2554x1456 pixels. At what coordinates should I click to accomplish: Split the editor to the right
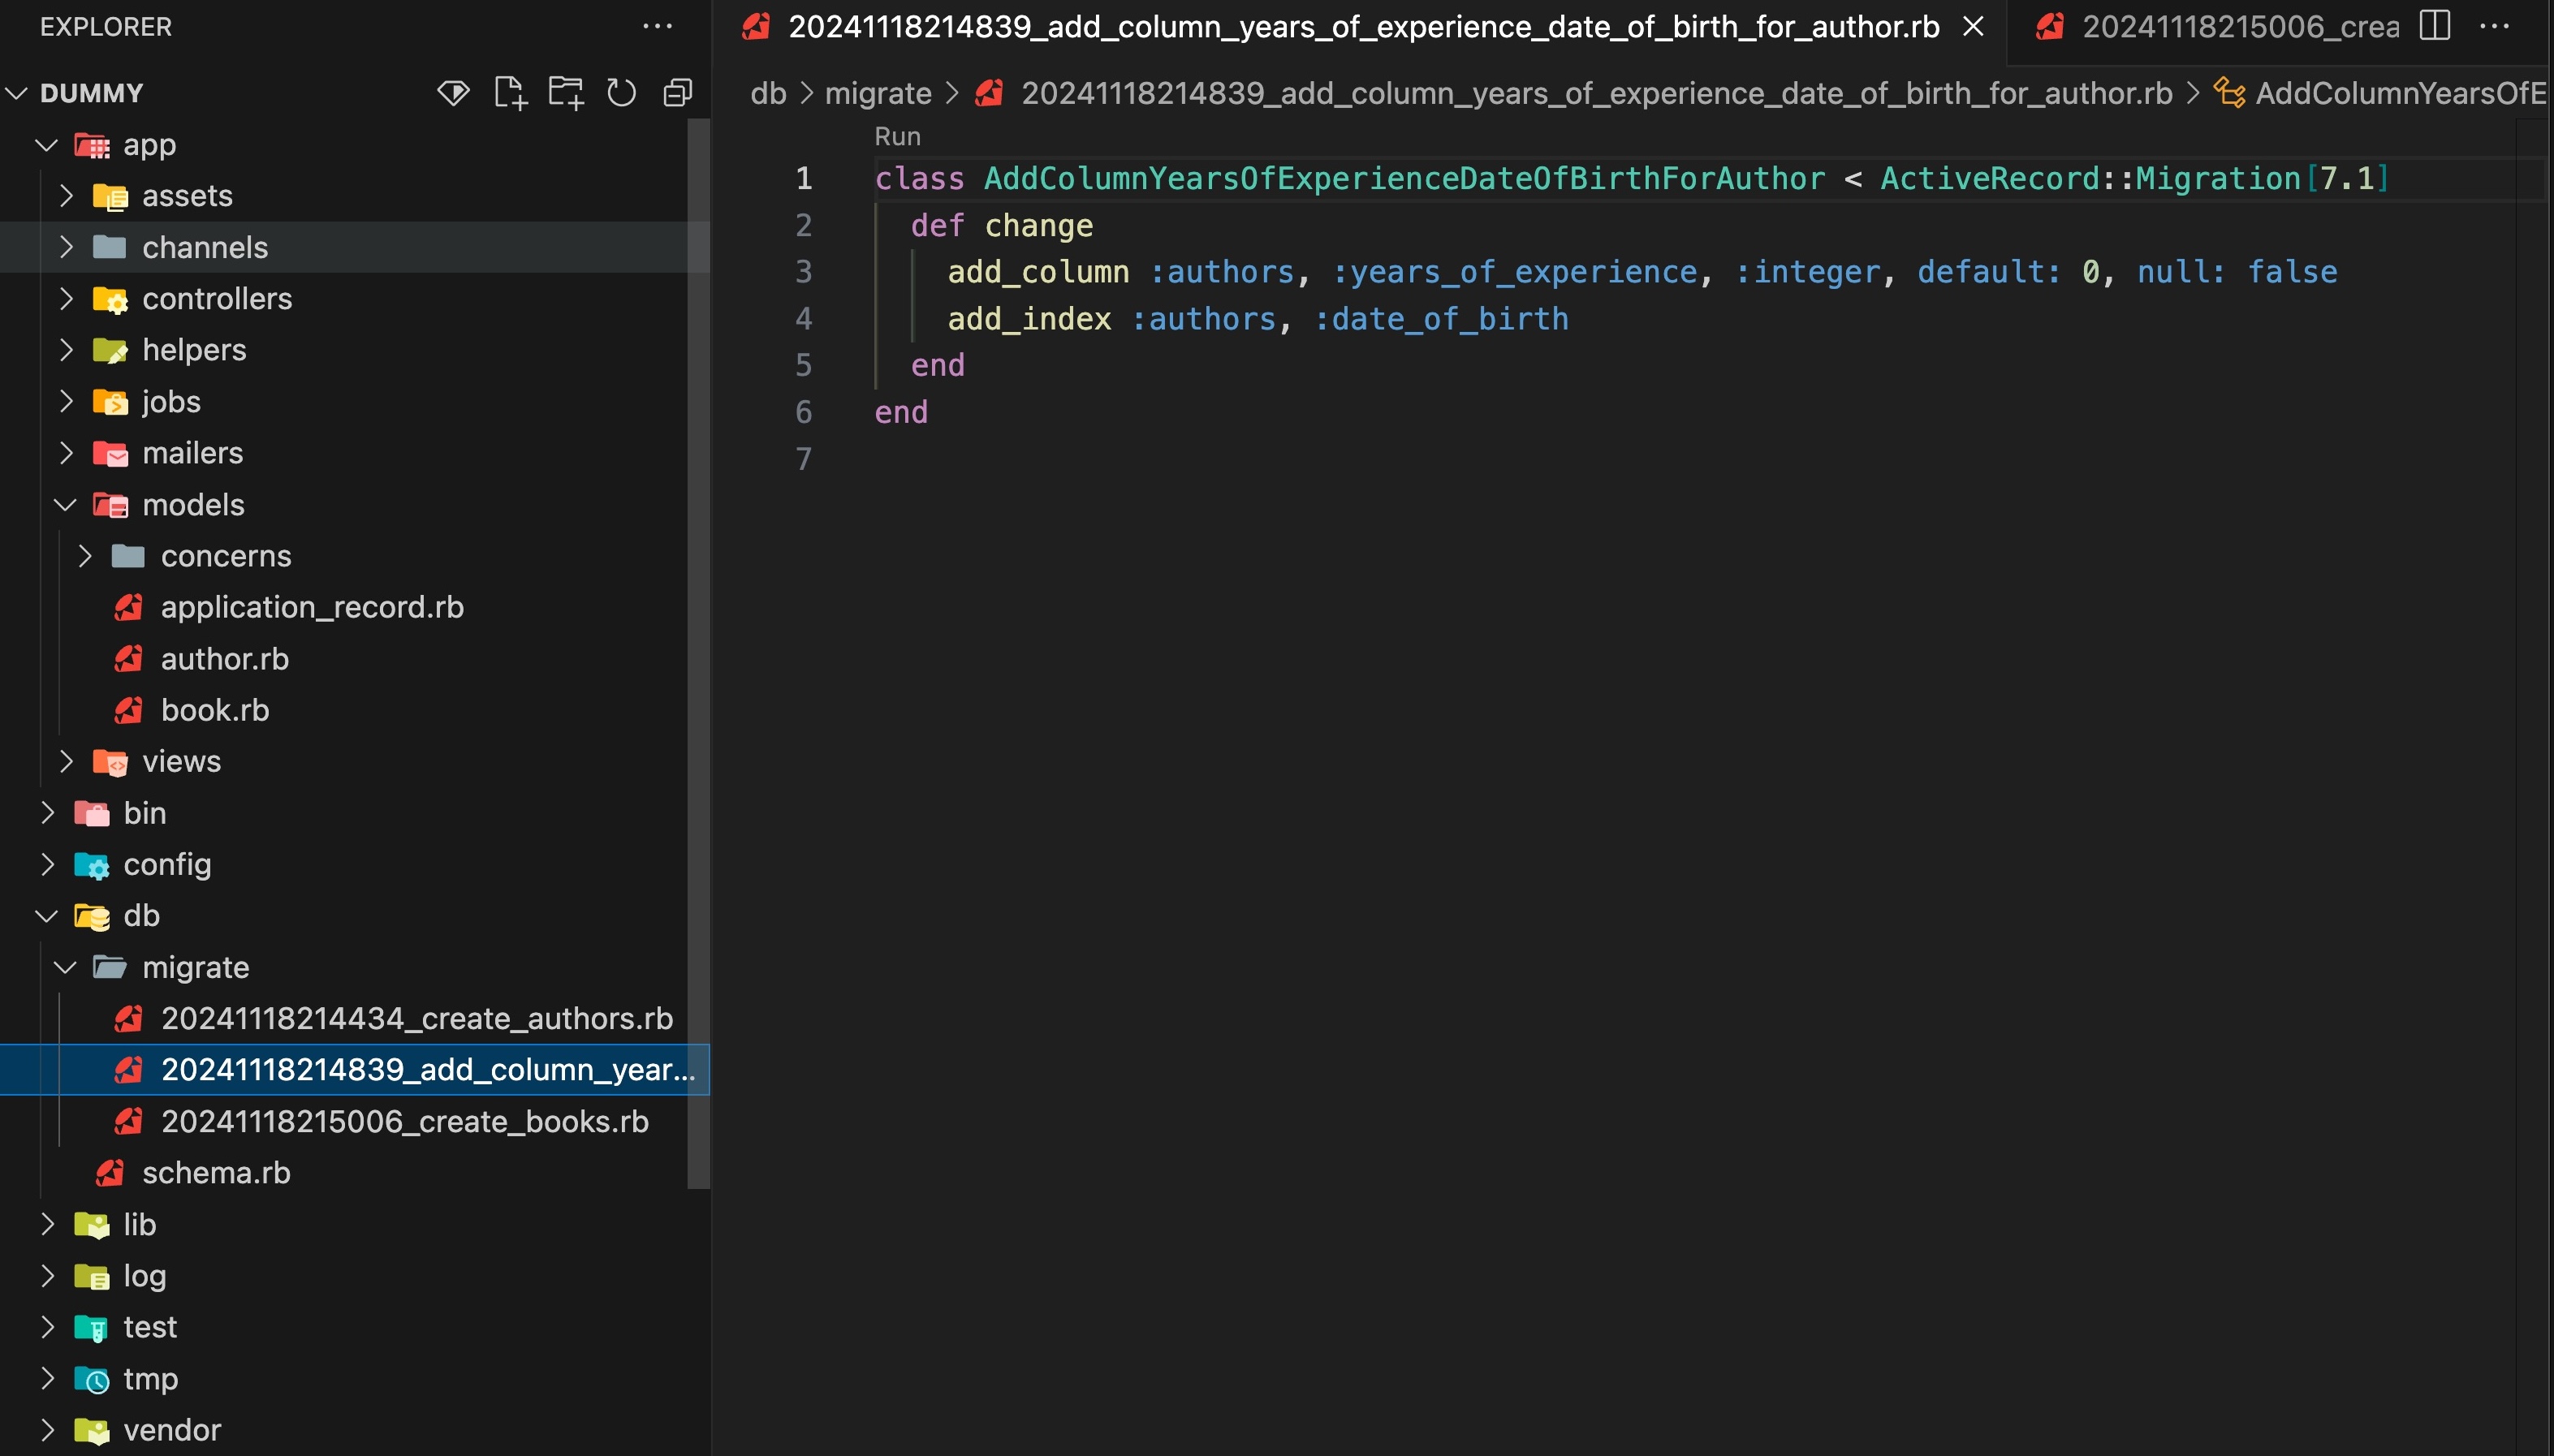(x=2434, y=26)
